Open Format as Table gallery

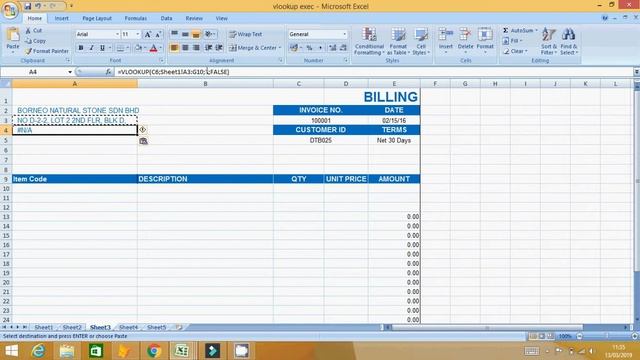[398, 41]
